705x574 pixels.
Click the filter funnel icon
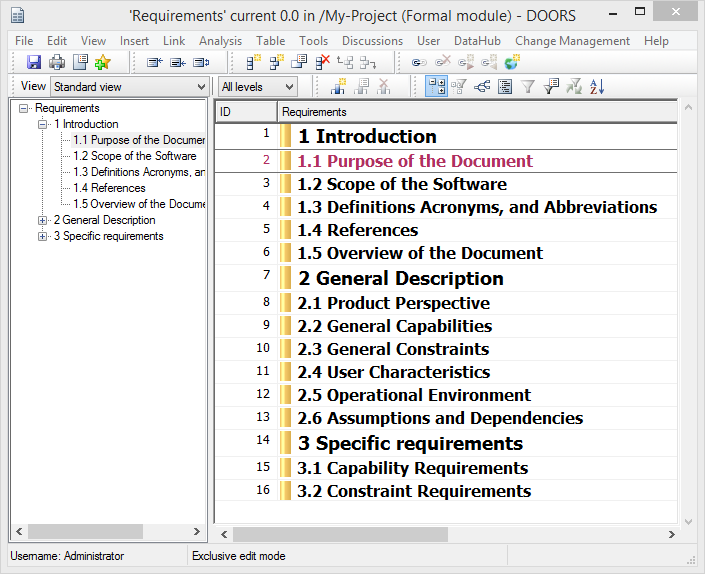528,87
